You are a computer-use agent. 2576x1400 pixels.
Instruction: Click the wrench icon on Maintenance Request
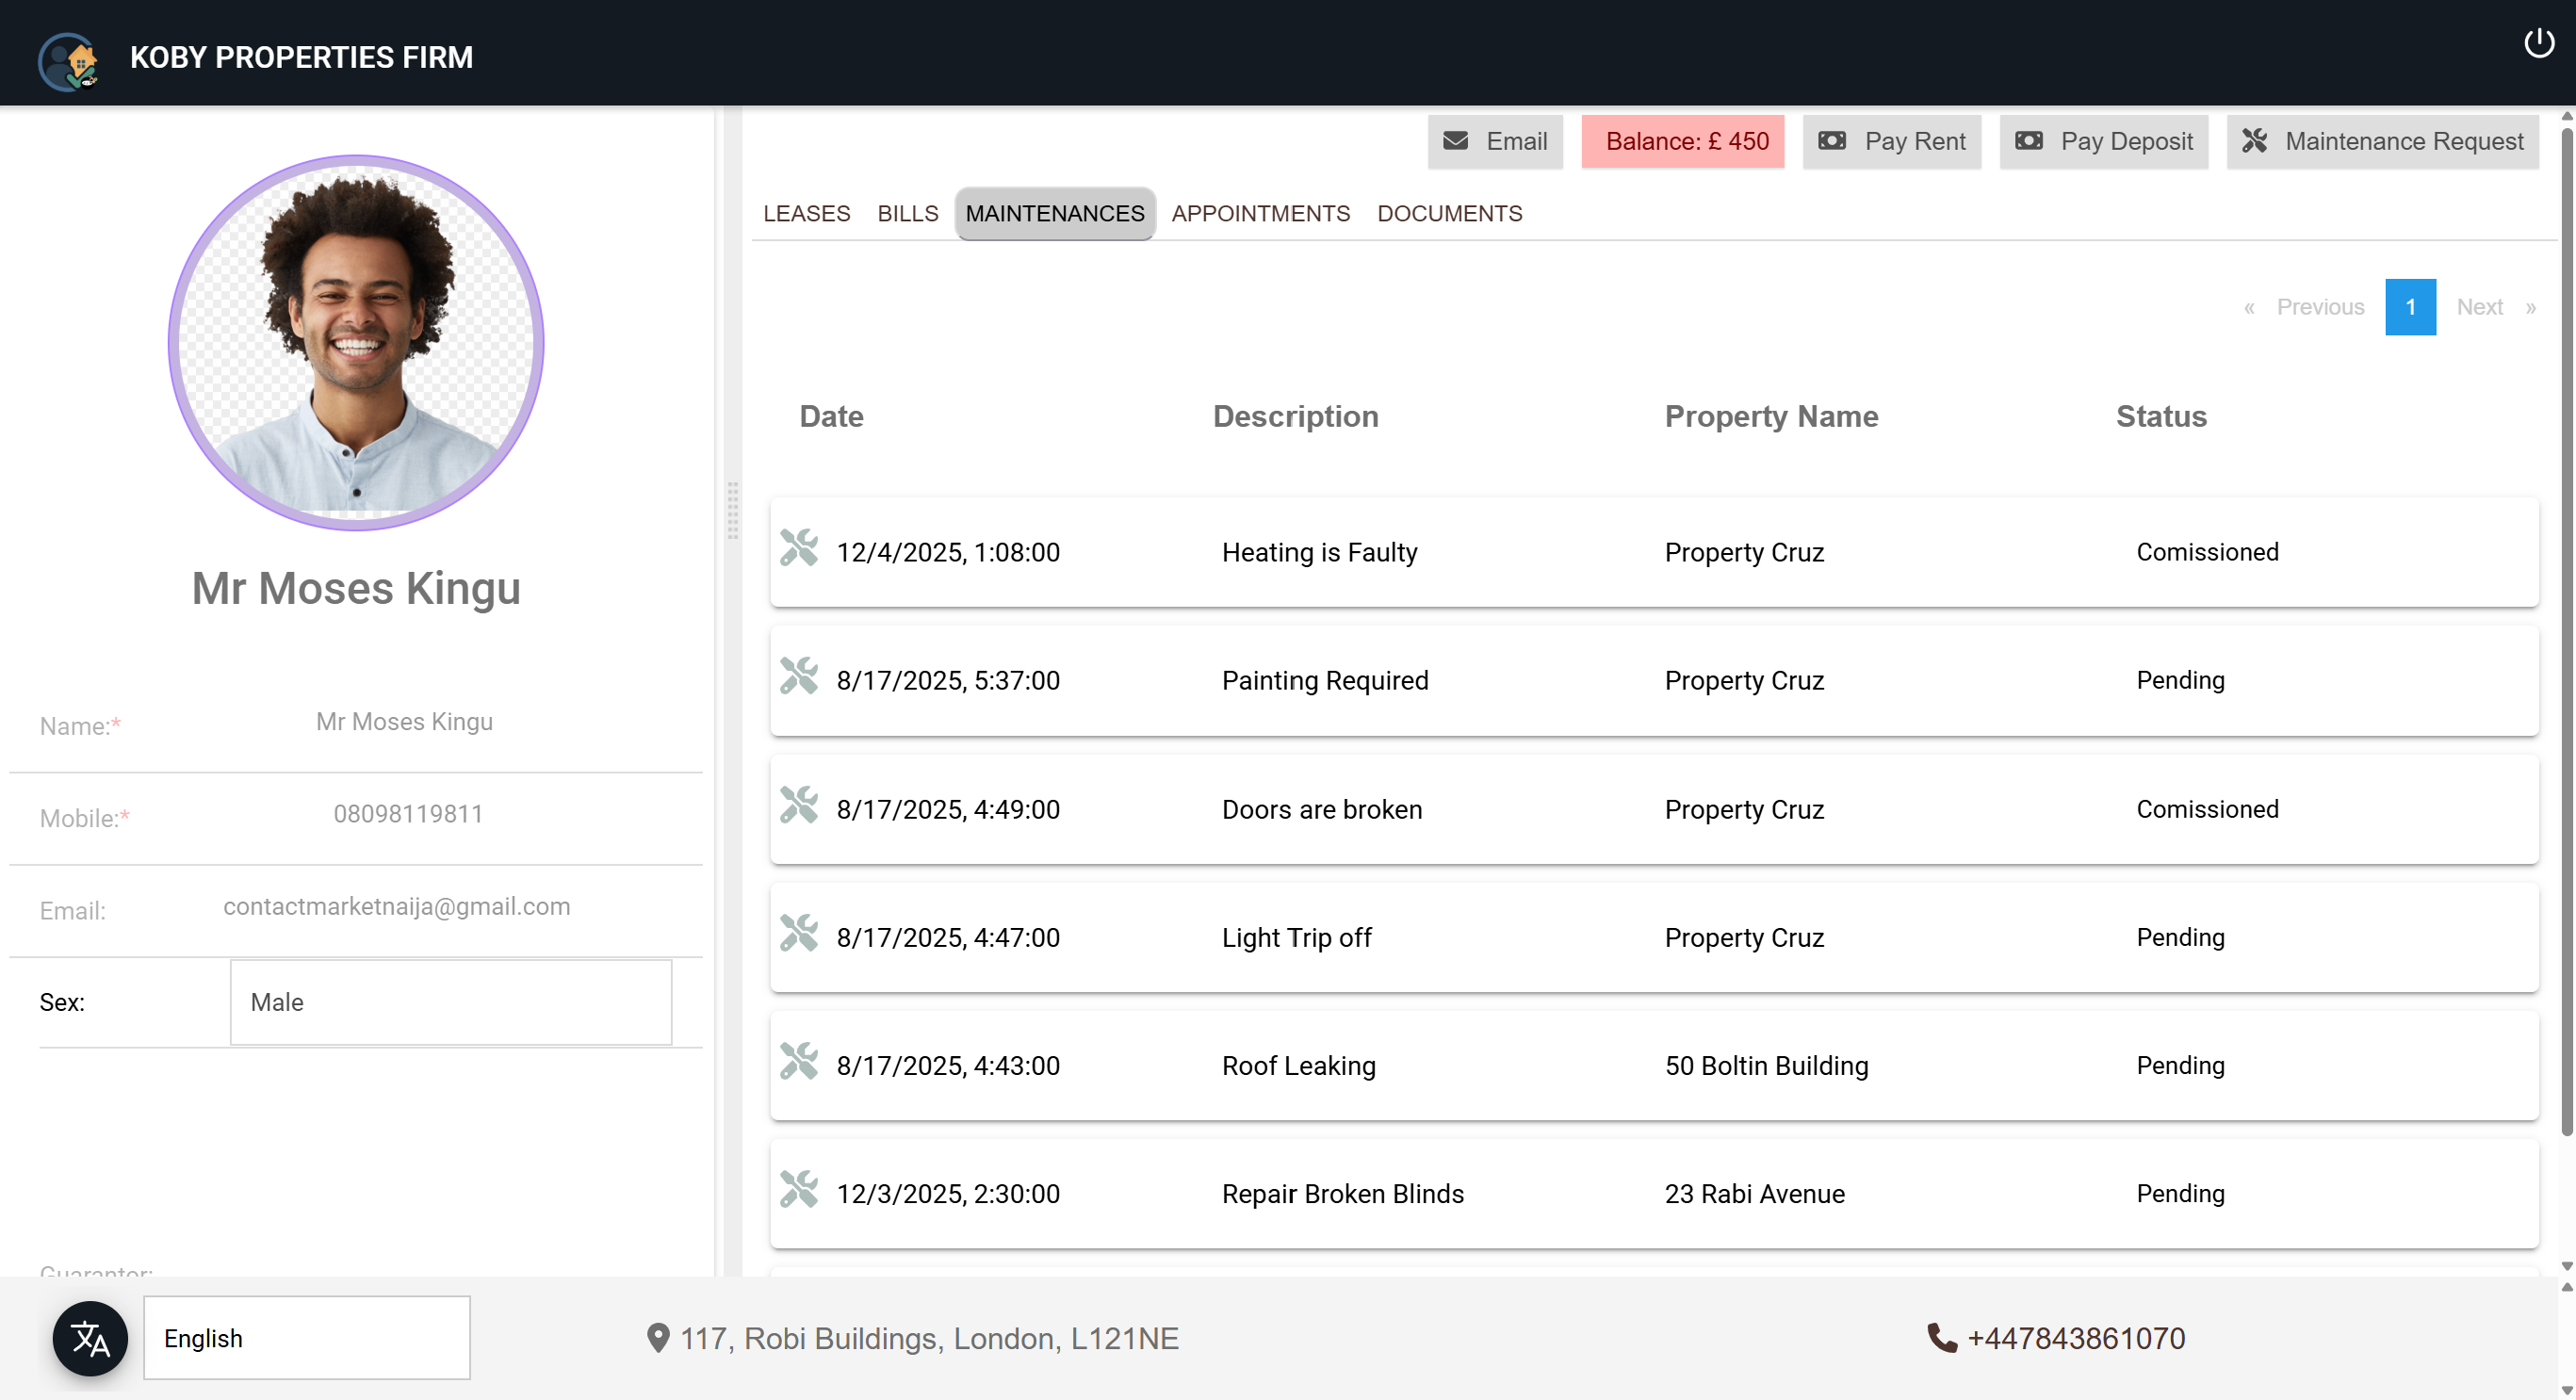pos(2257,141)
